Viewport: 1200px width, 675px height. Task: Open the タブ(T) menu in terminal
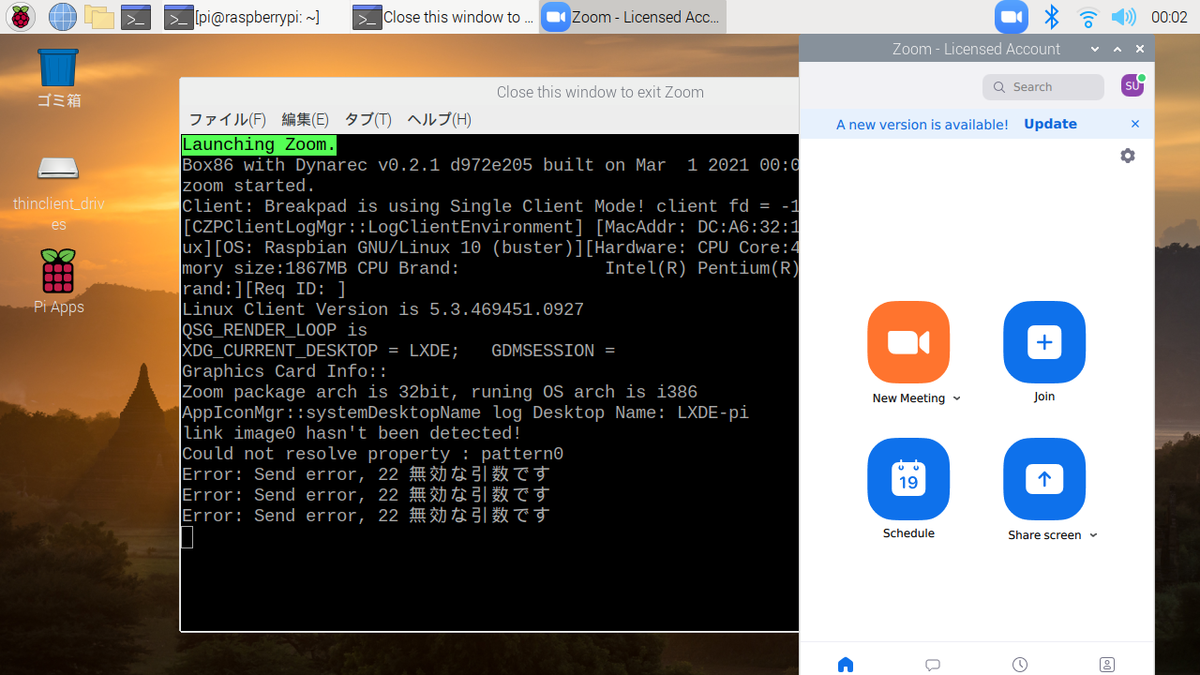367,119
